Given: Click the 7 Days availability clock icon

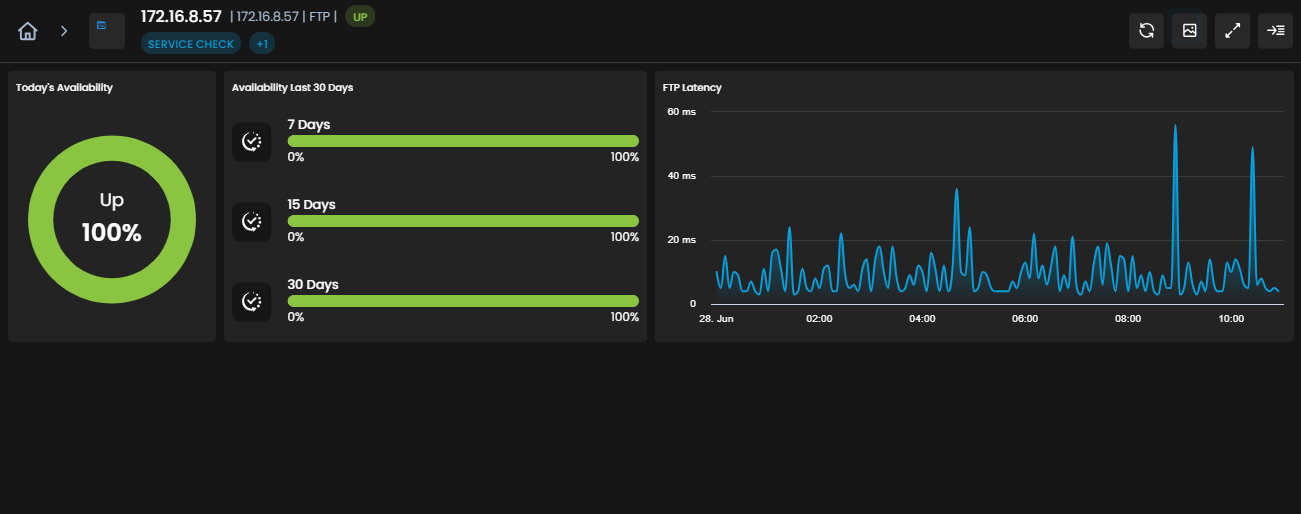Looking at the screenshot, I should pos(252,142).
